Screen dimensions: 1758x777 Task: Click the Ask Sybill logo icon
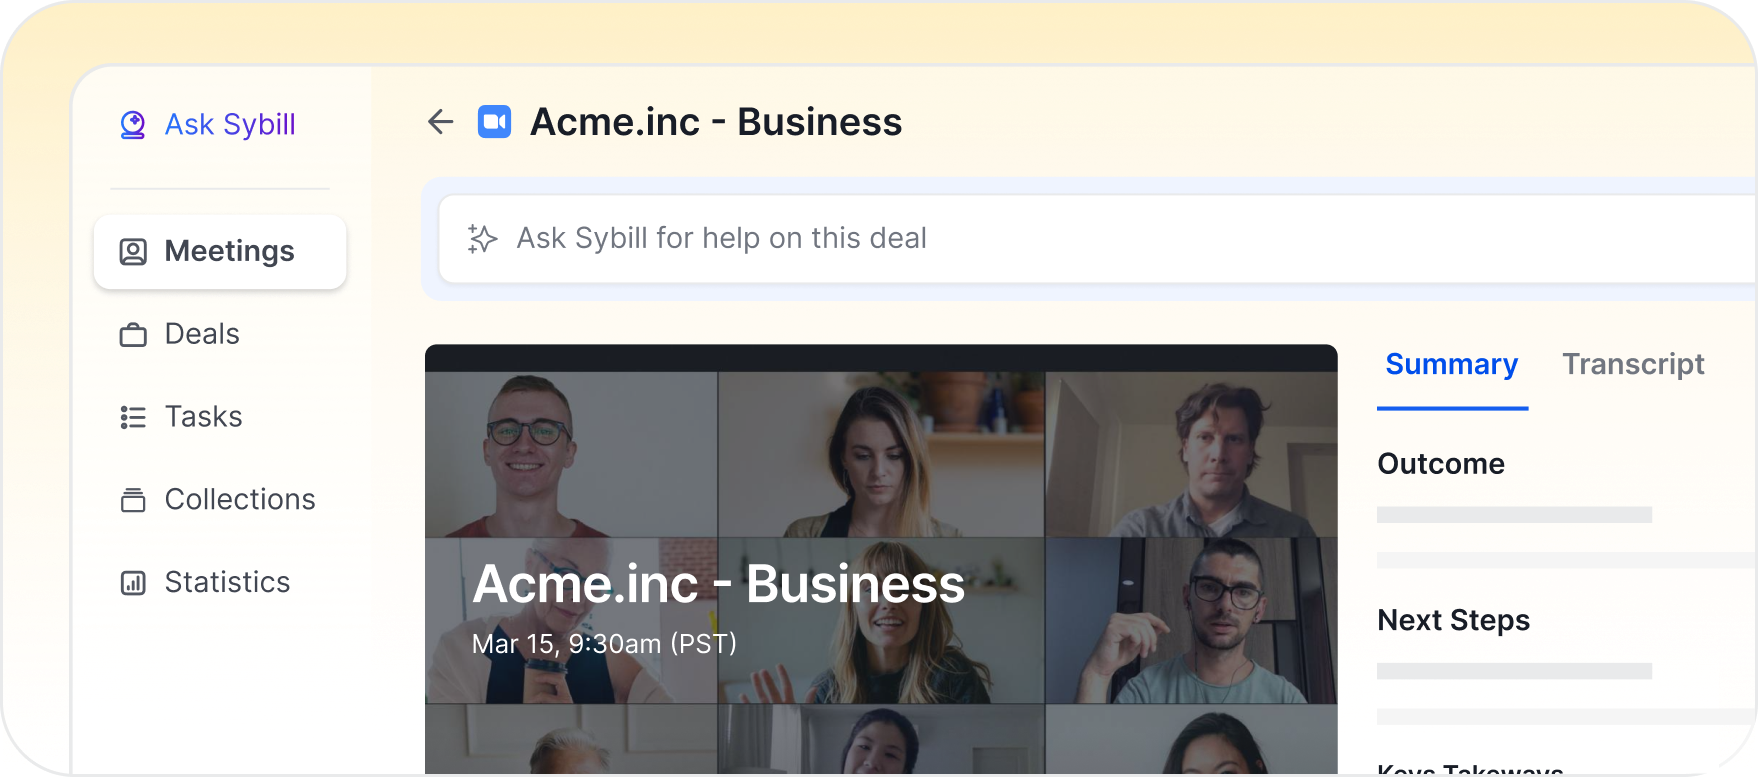pos(133,125)
